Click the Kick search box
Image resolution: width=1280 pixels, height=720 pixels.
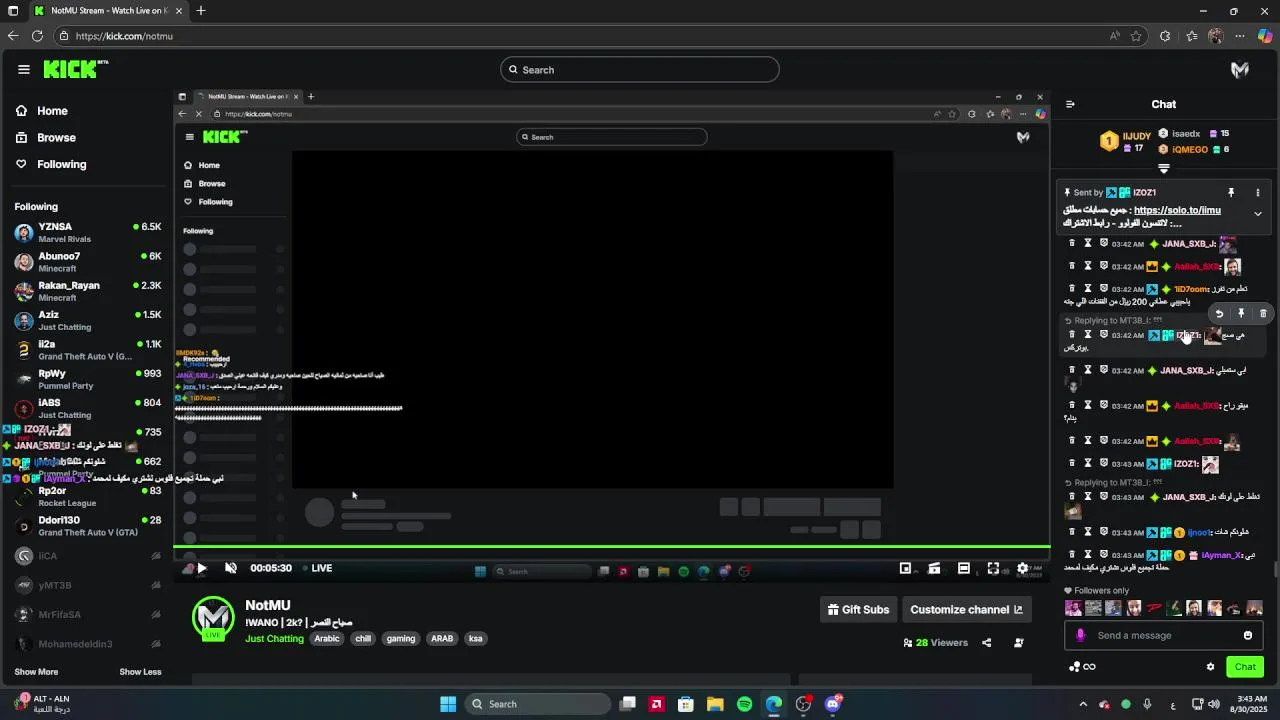(640, 70)
